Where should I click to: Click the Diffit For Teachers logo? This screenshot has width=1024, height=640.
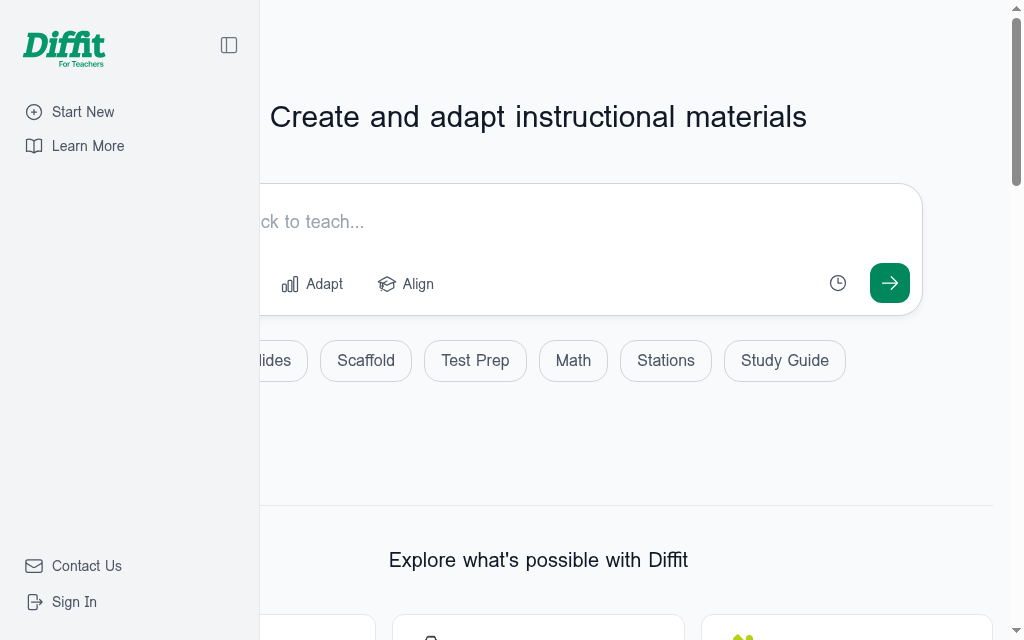tap(64, 50)
